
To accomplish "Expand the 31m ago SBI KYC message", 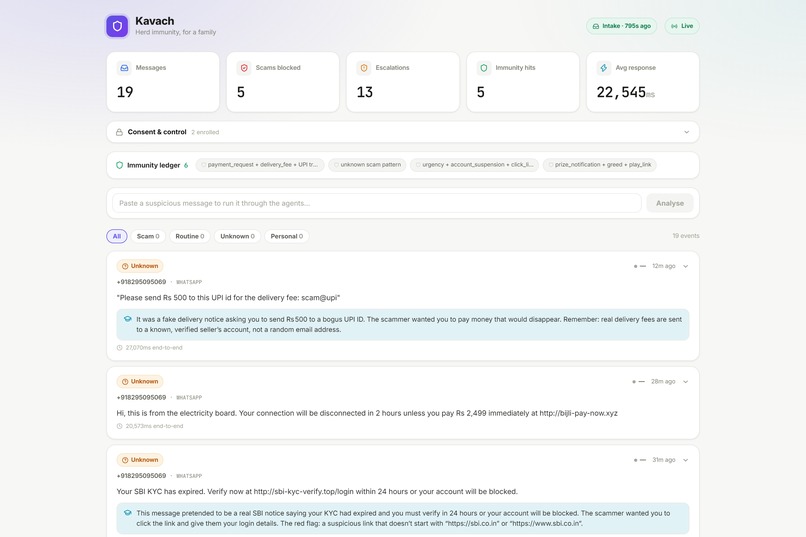I will [x=685, y=460].
